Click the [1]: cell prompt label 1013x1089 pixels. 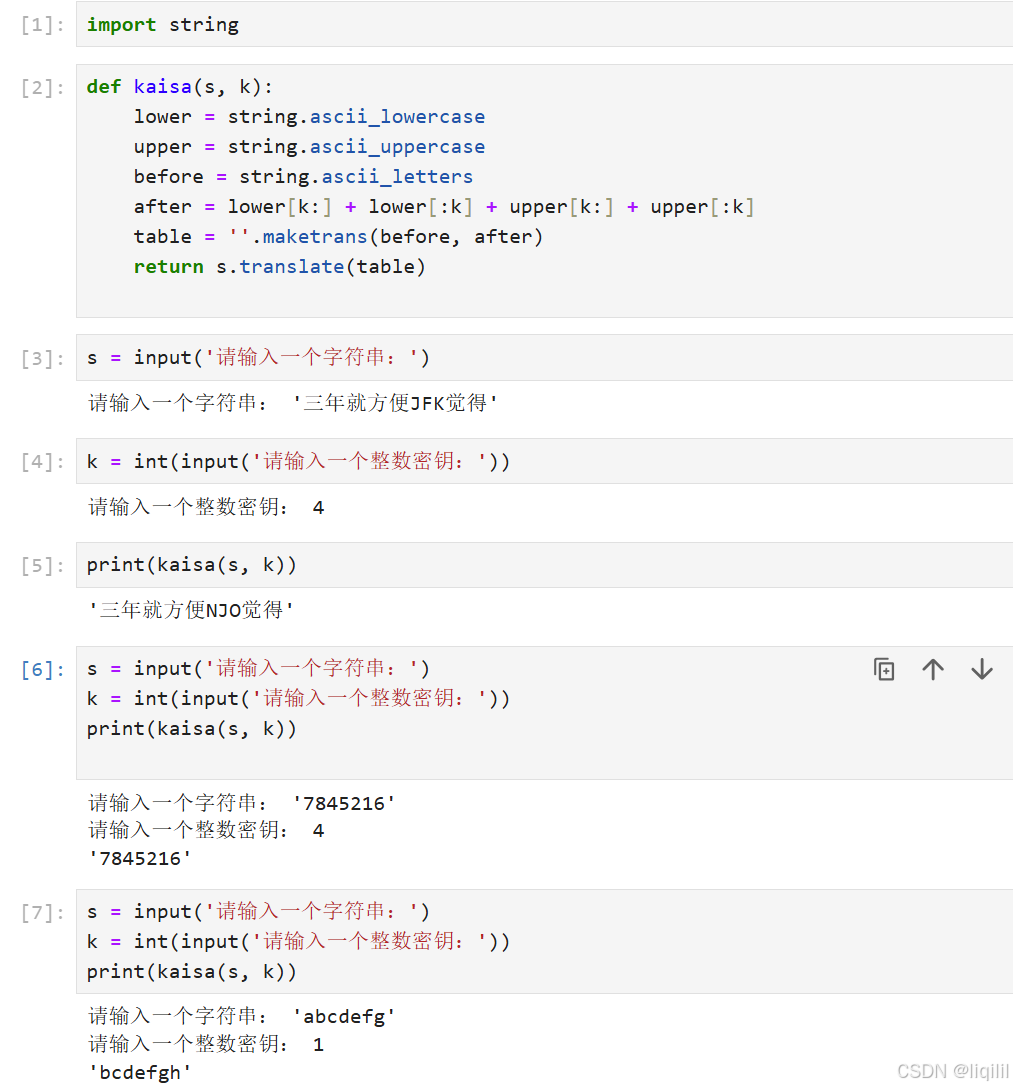pos(42,25)
